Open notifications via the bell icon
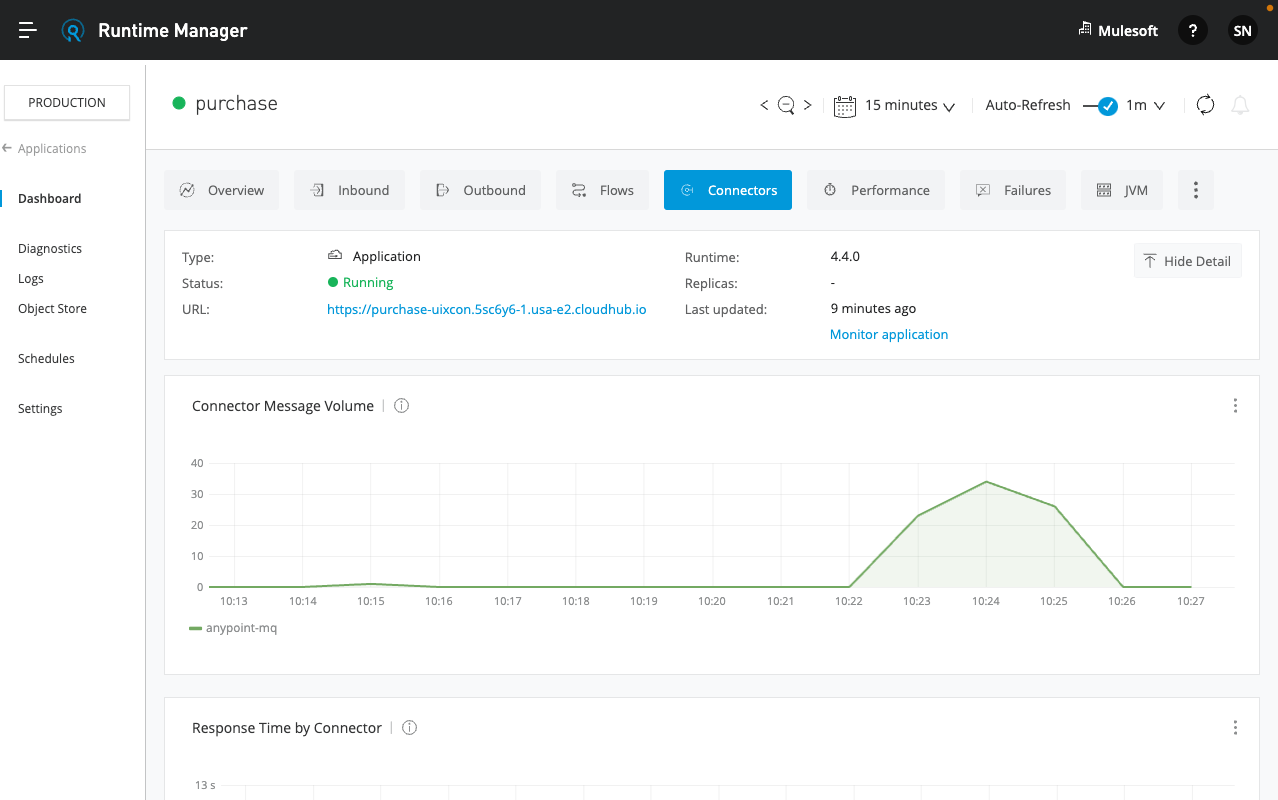This screenshot has height=800, width=1278. [x=1240, y=104]
